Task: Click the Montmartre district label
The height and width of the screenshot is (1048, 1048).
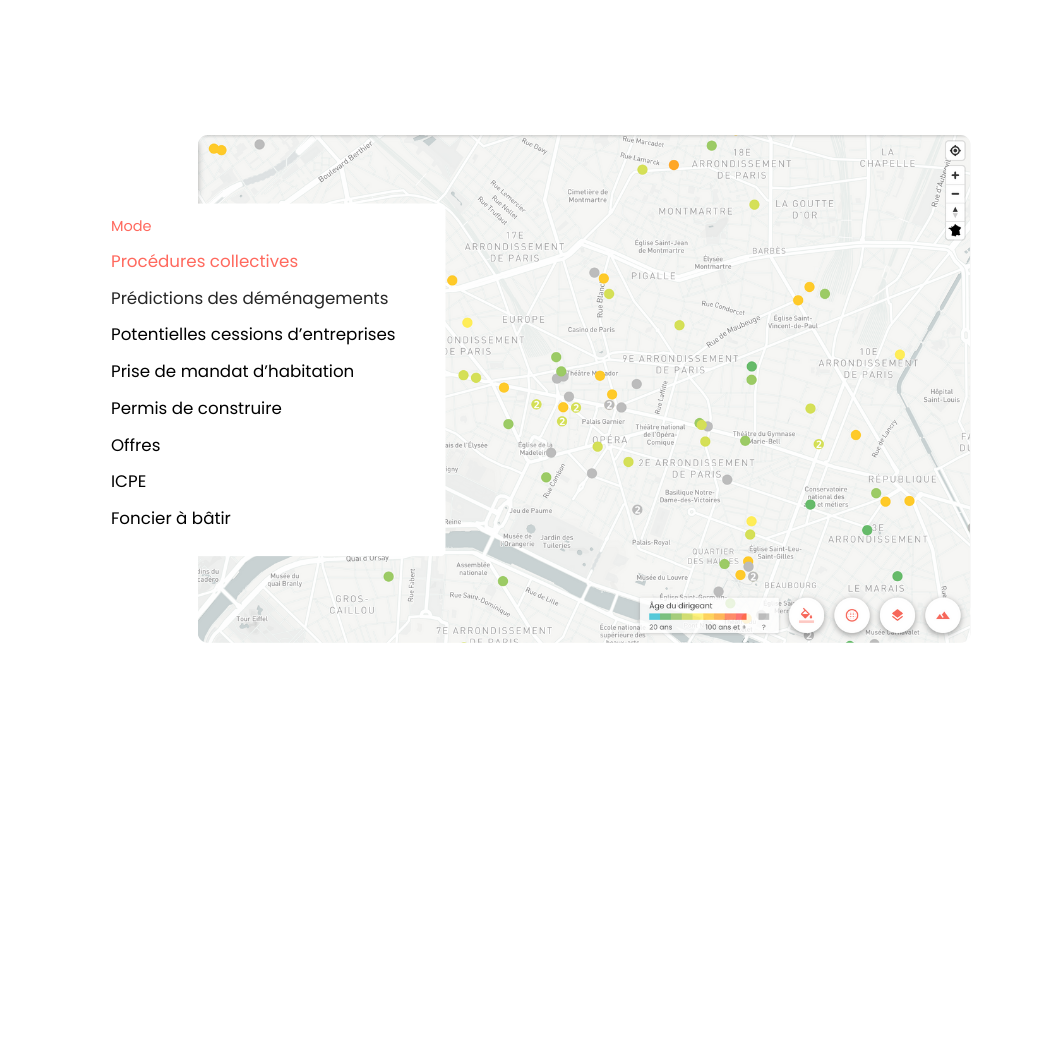Action: [x=695, y=211]
